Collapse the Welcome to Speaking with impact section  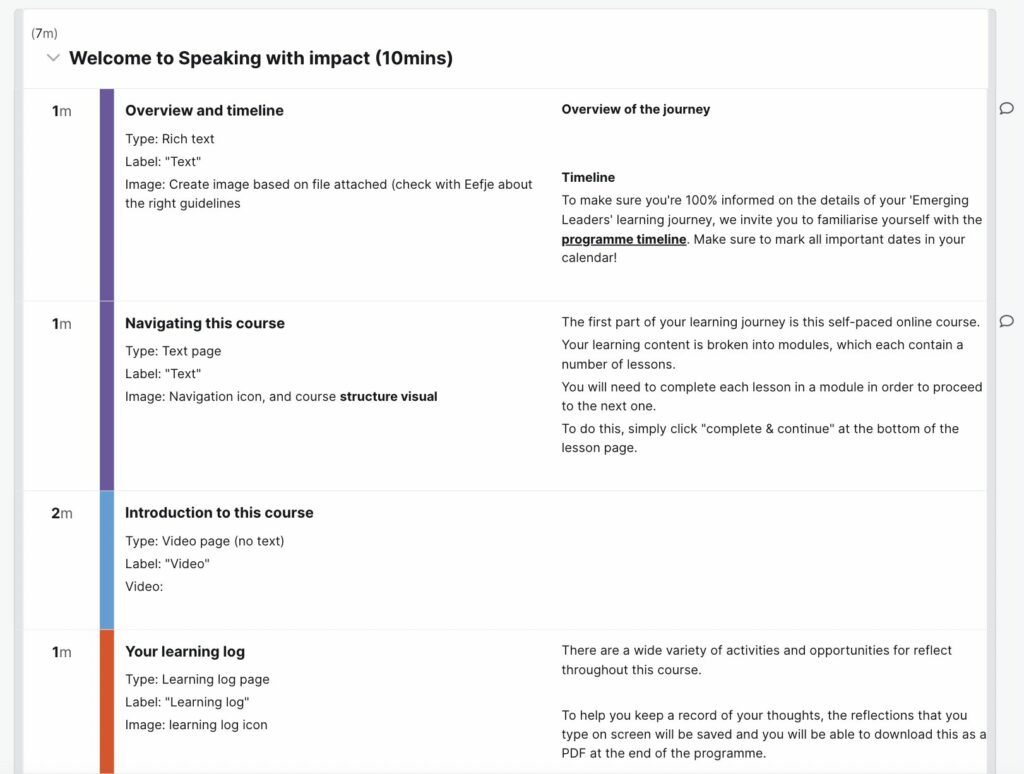coord(54,57)
